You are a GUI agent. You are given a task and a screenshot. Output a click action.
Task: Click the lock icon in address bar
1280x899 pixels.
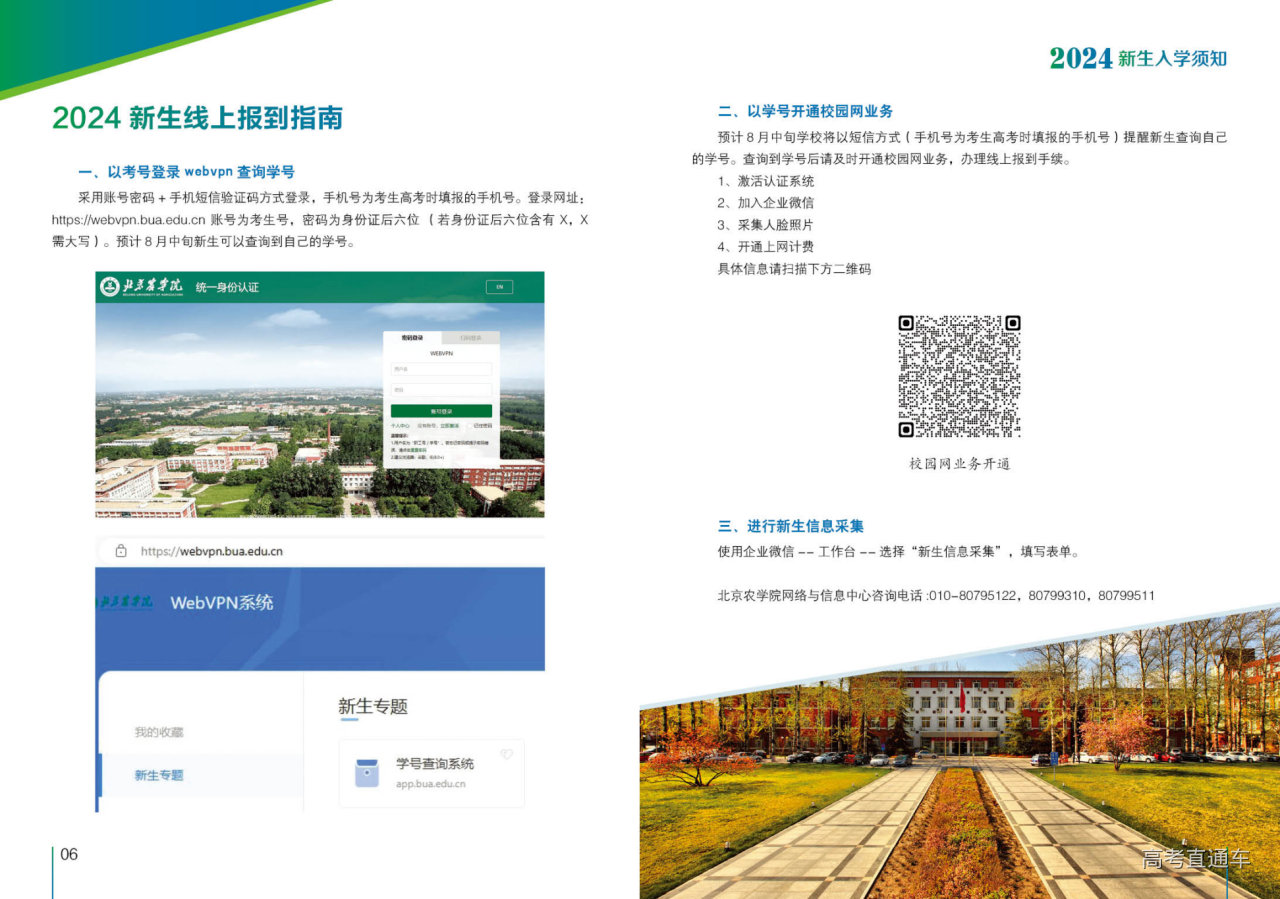(x=121, y=551)
